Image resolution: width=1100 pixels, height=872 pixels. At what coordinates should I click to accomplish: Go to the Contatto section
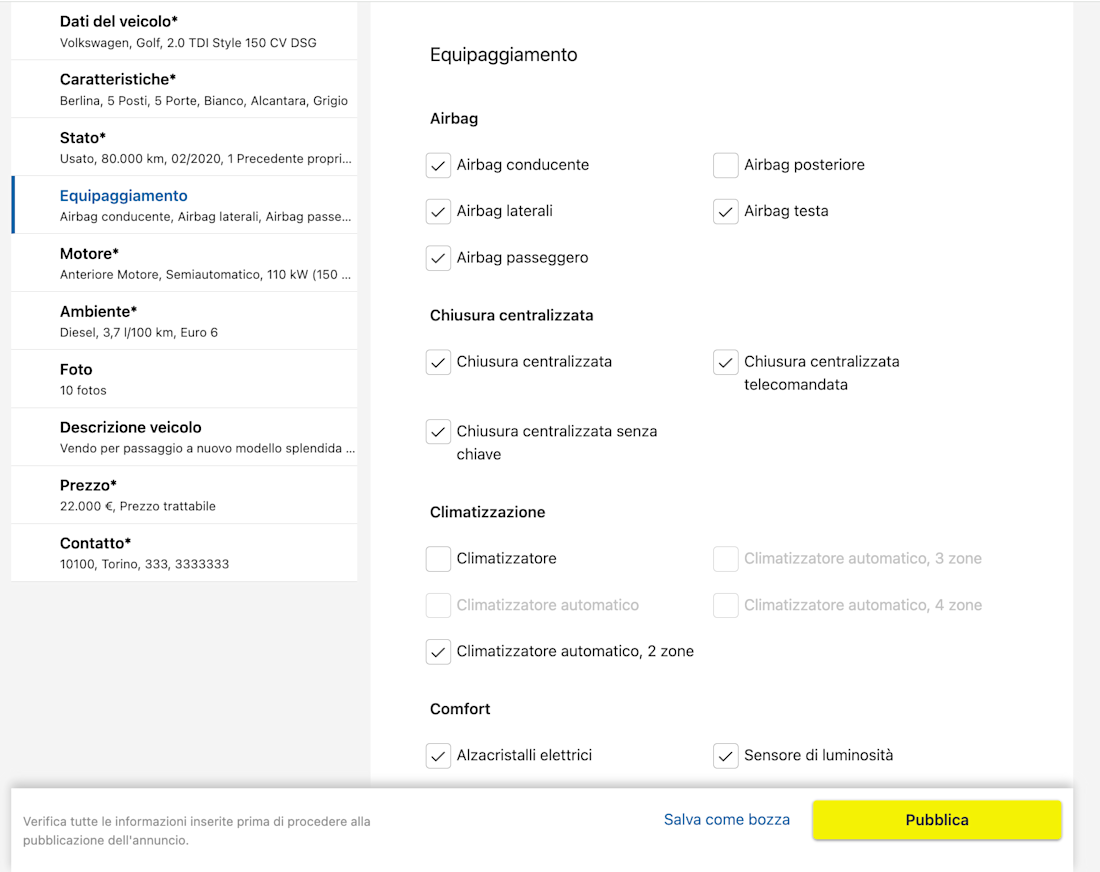point(184,553)
